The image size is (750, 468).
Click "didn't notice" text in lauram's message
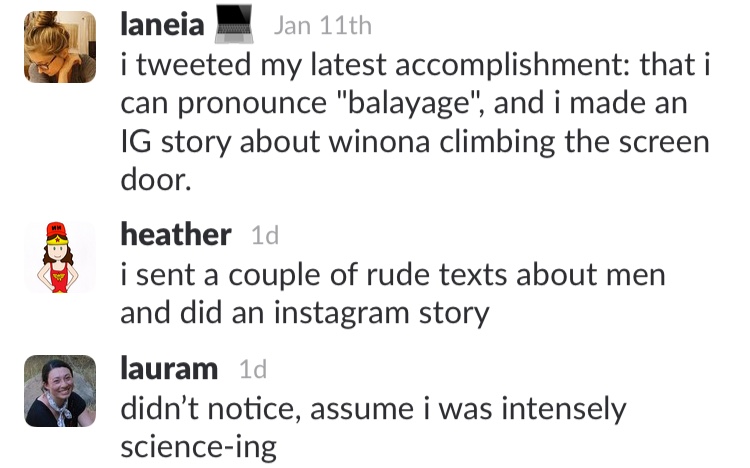pos(211,409)
